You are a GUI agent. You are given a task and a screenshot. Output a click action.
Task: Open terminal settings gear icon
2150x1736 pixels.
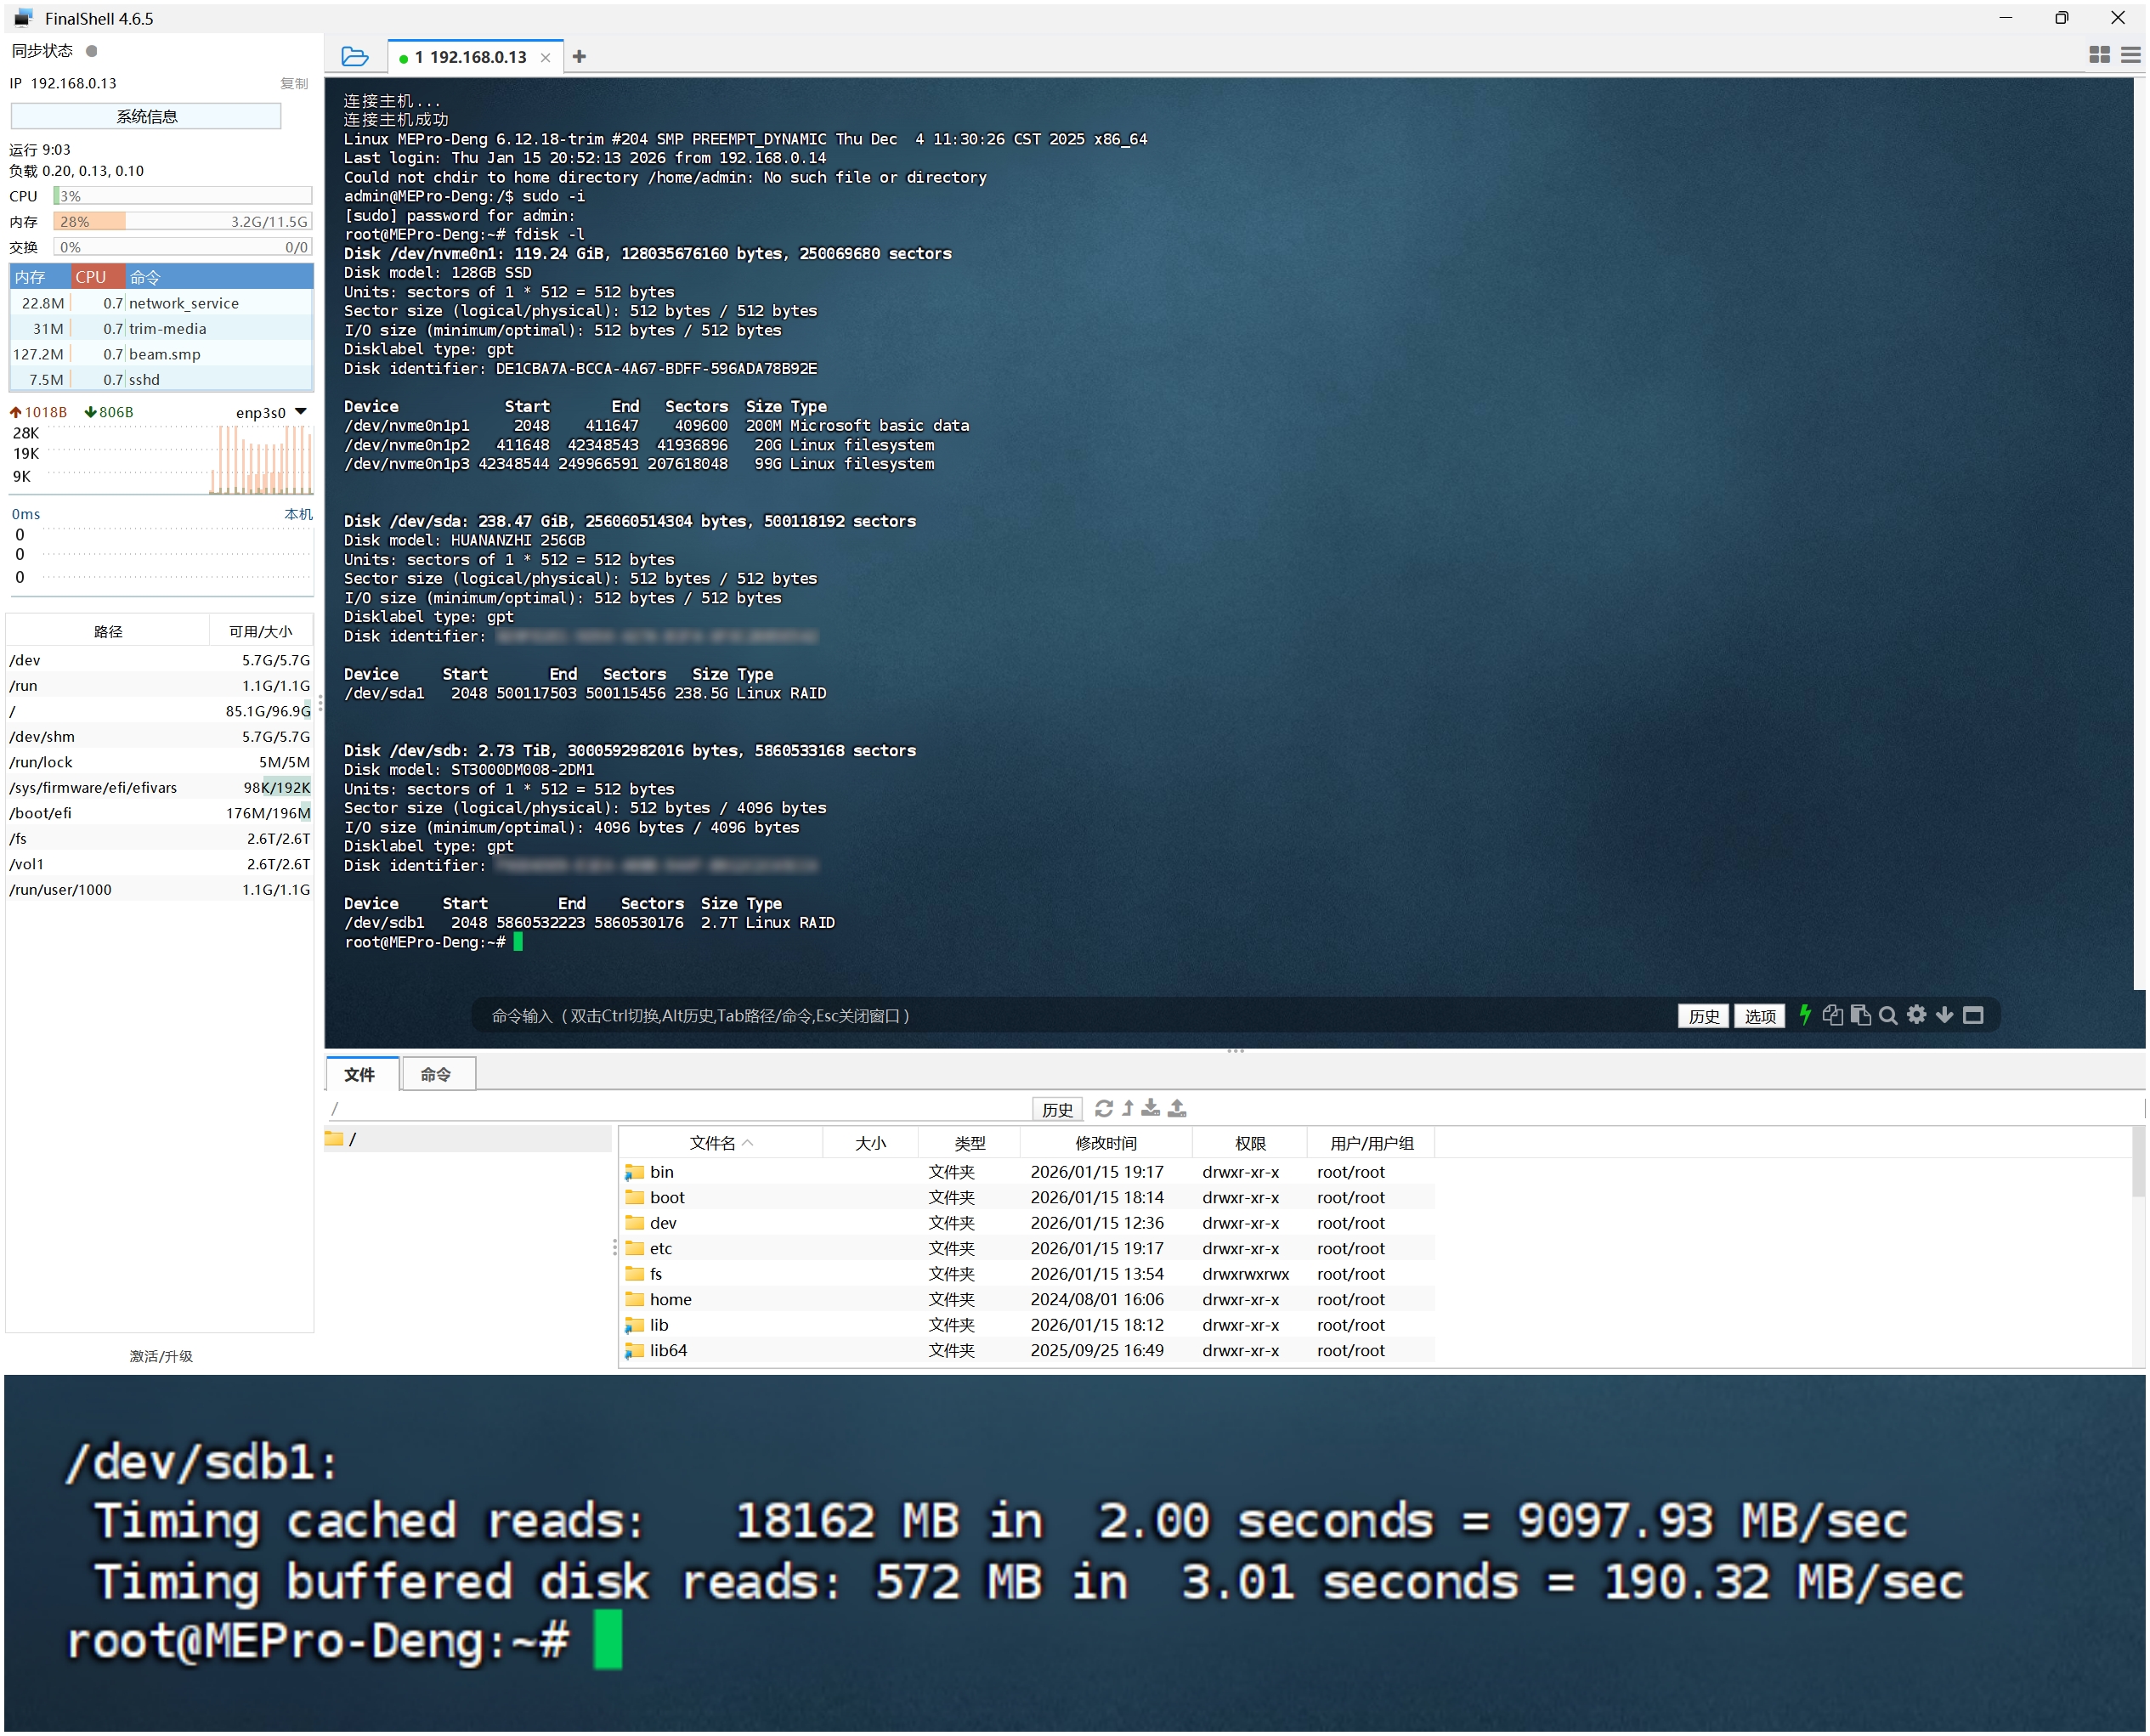coord(1916,1015)
